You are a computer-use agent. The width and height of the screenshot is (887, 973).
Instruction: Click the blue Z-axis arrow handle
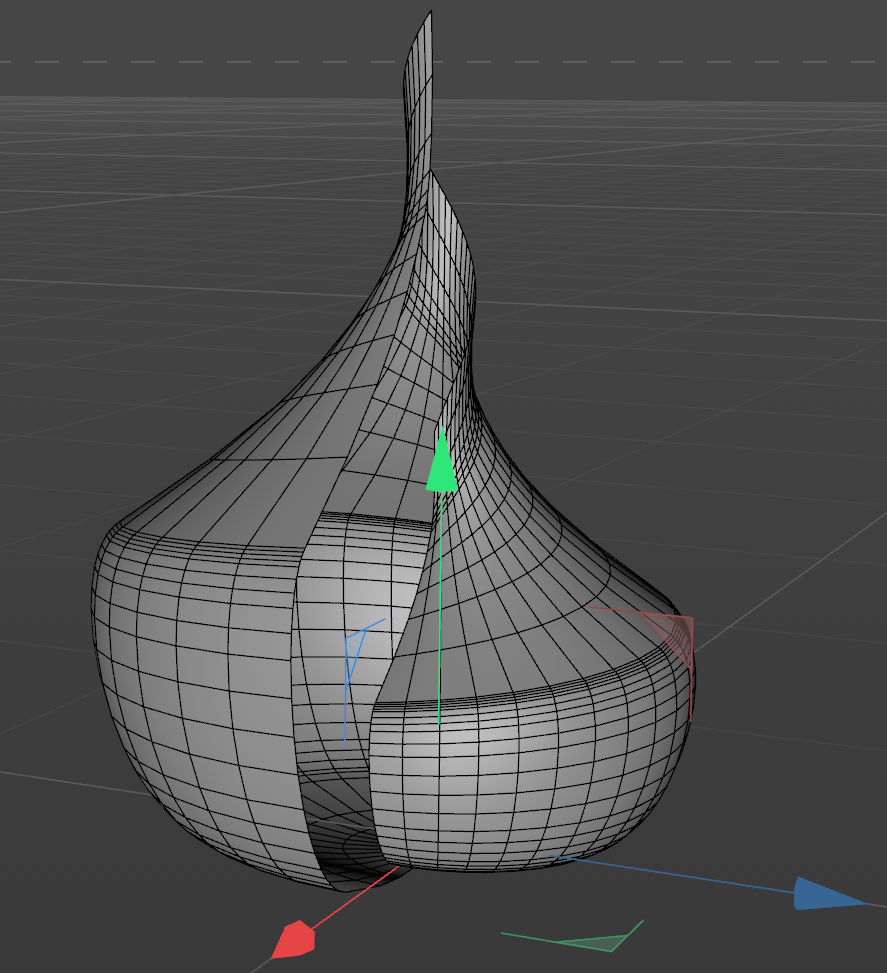(x=829, y=894)
